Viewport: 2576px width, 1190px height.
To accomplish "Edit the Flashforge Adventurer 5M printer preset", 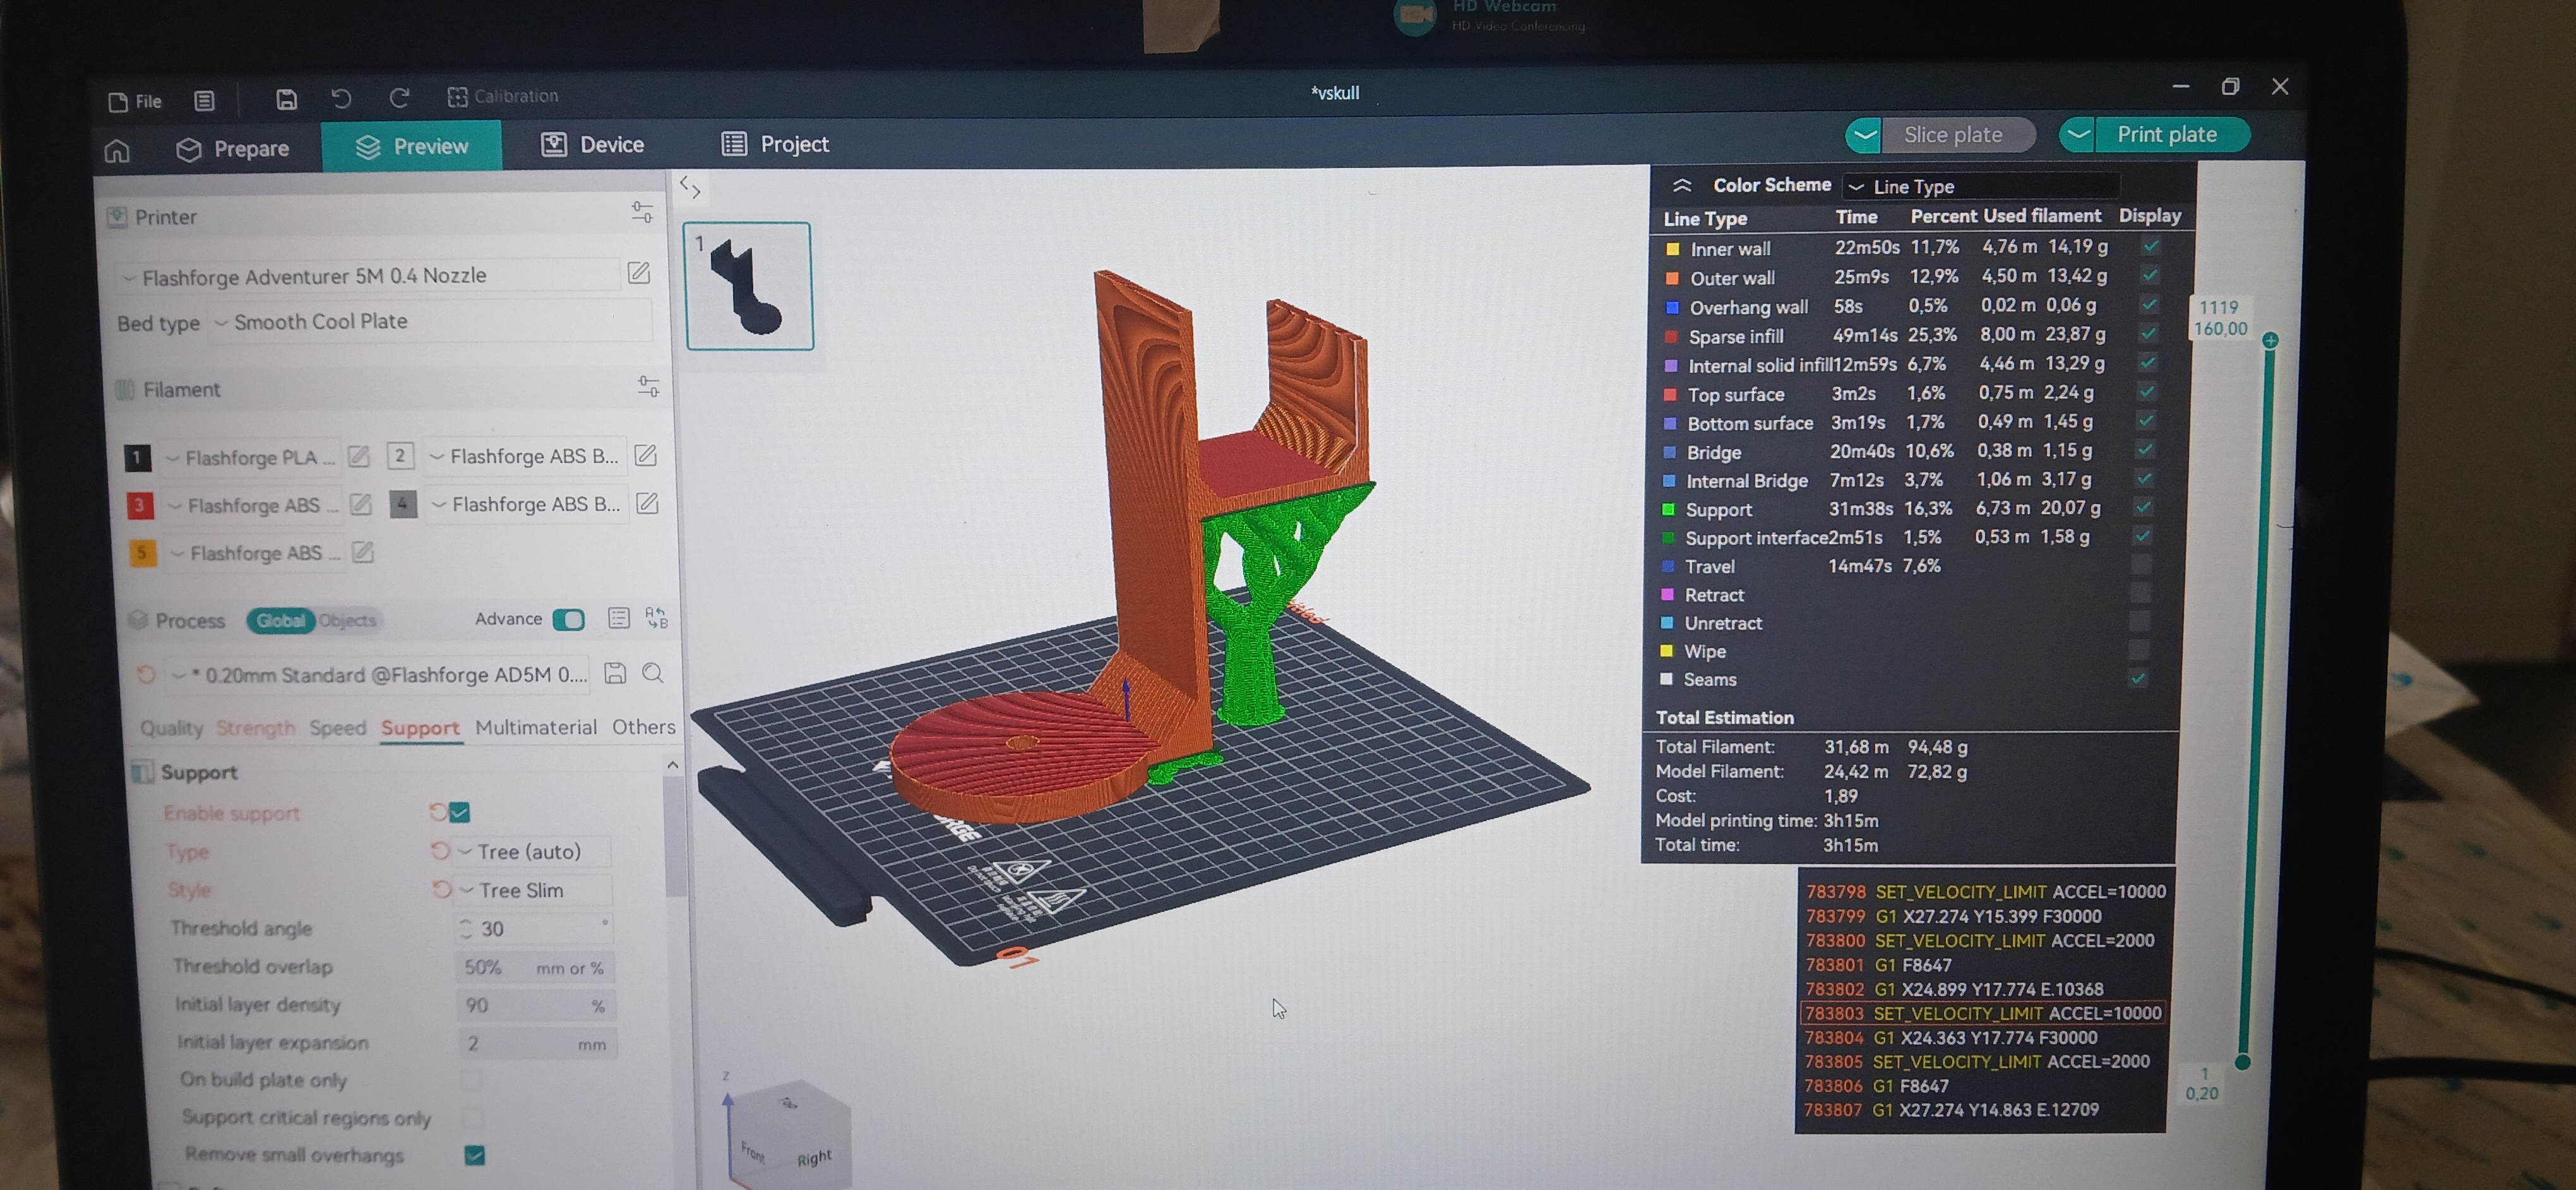I will point(639,272).
